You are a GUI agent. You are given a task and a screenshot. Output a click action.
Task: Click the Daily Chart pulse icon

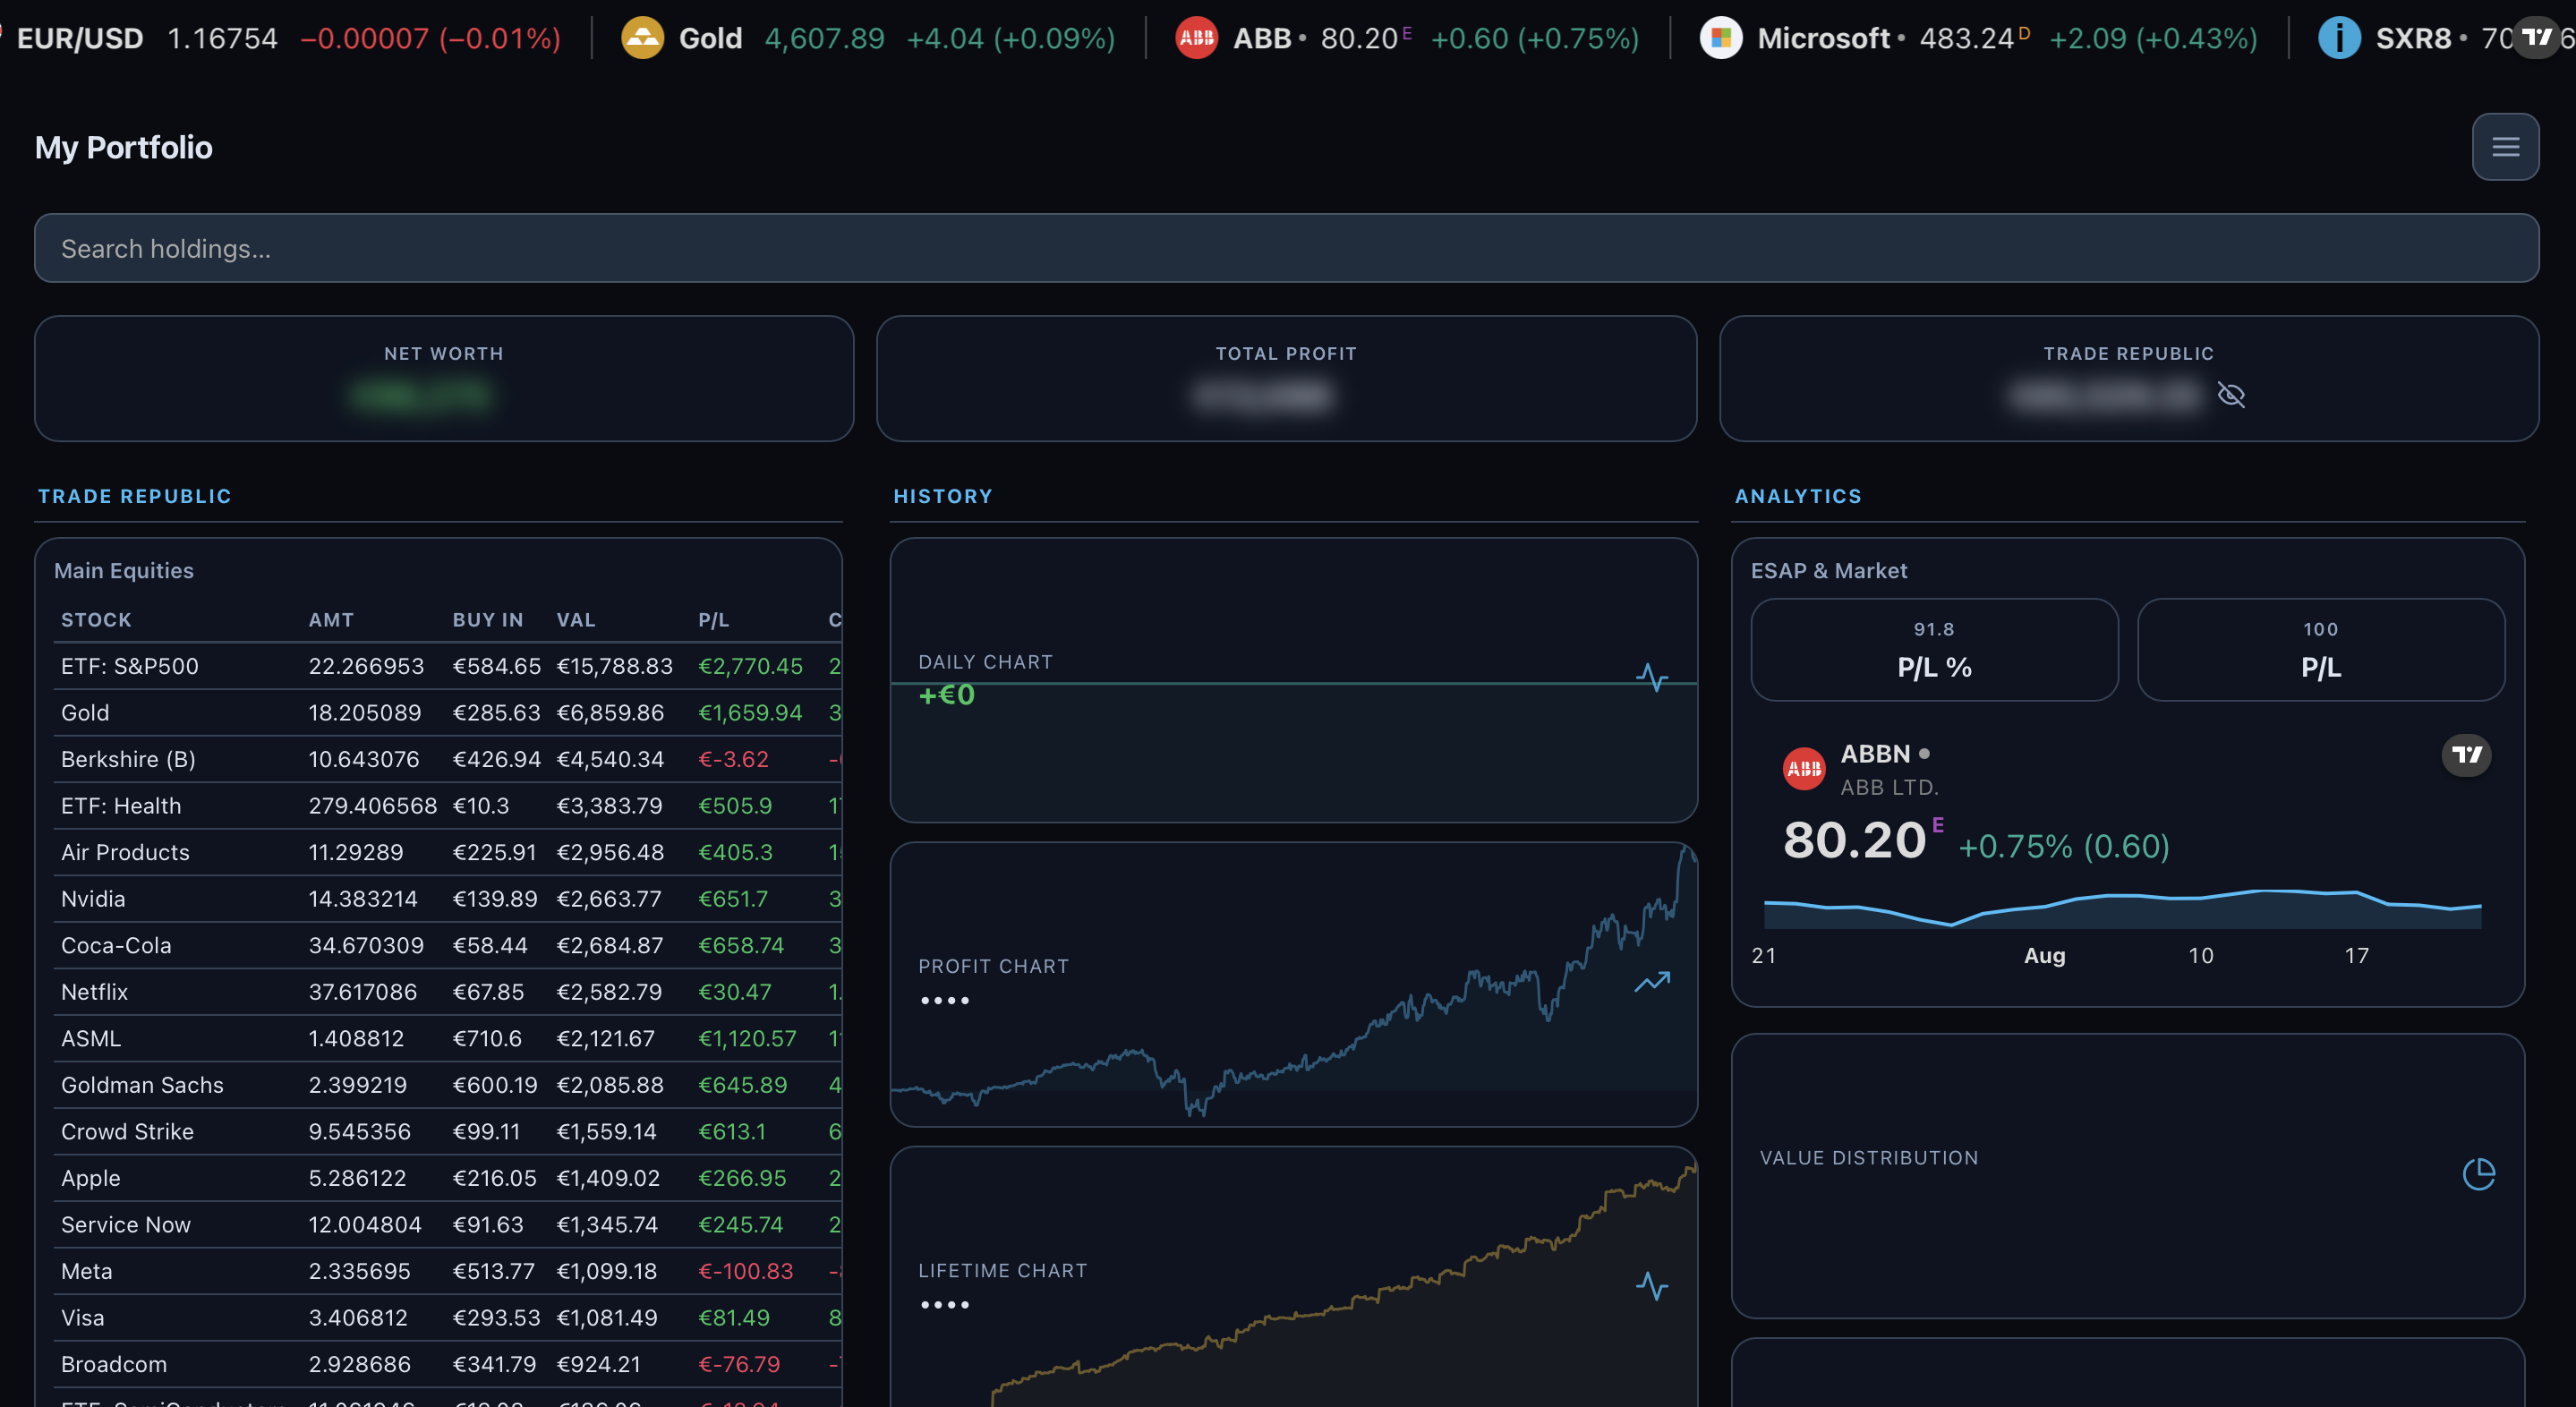[x=1652, y=677]
